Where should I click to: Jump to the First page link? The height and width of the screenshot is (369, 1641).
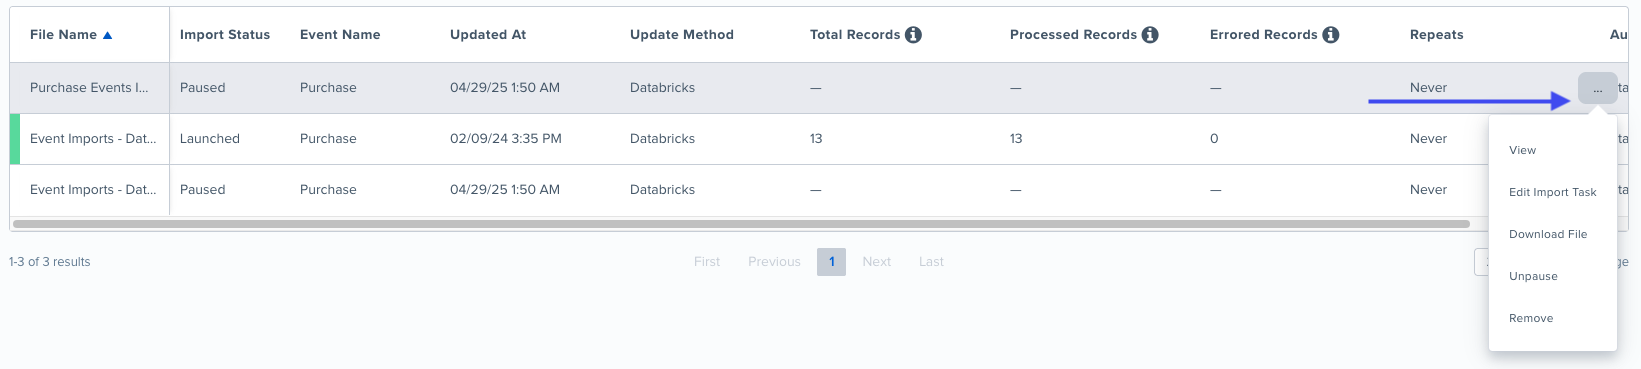707,262
